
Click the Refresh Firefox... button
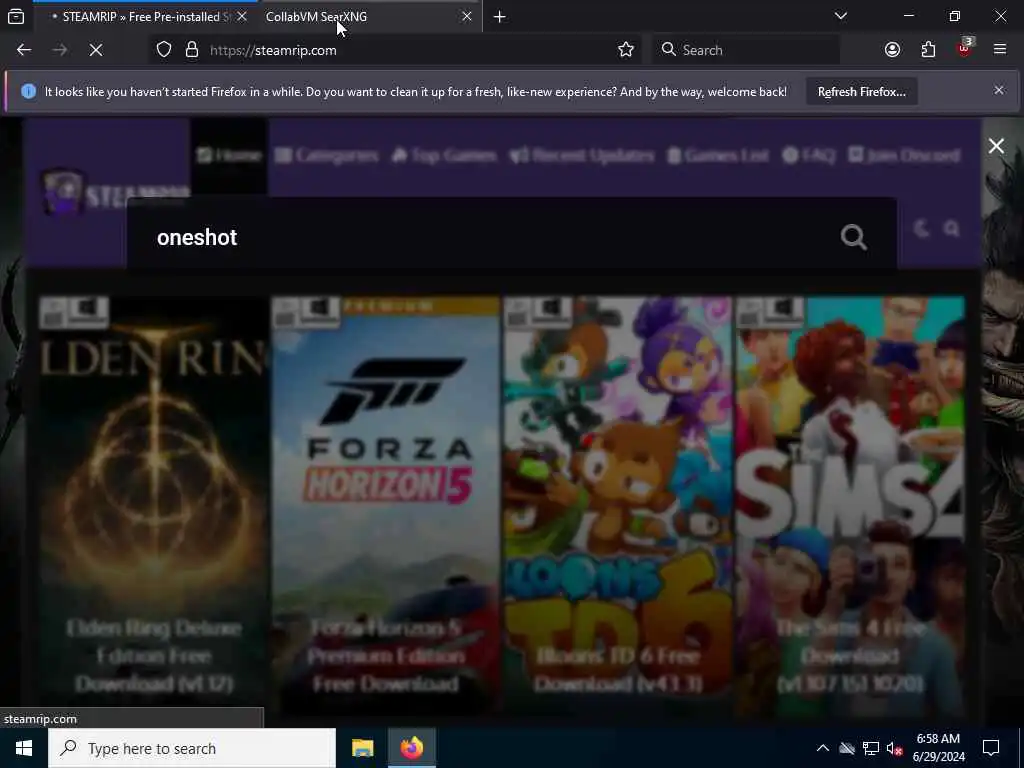point(861,91)
